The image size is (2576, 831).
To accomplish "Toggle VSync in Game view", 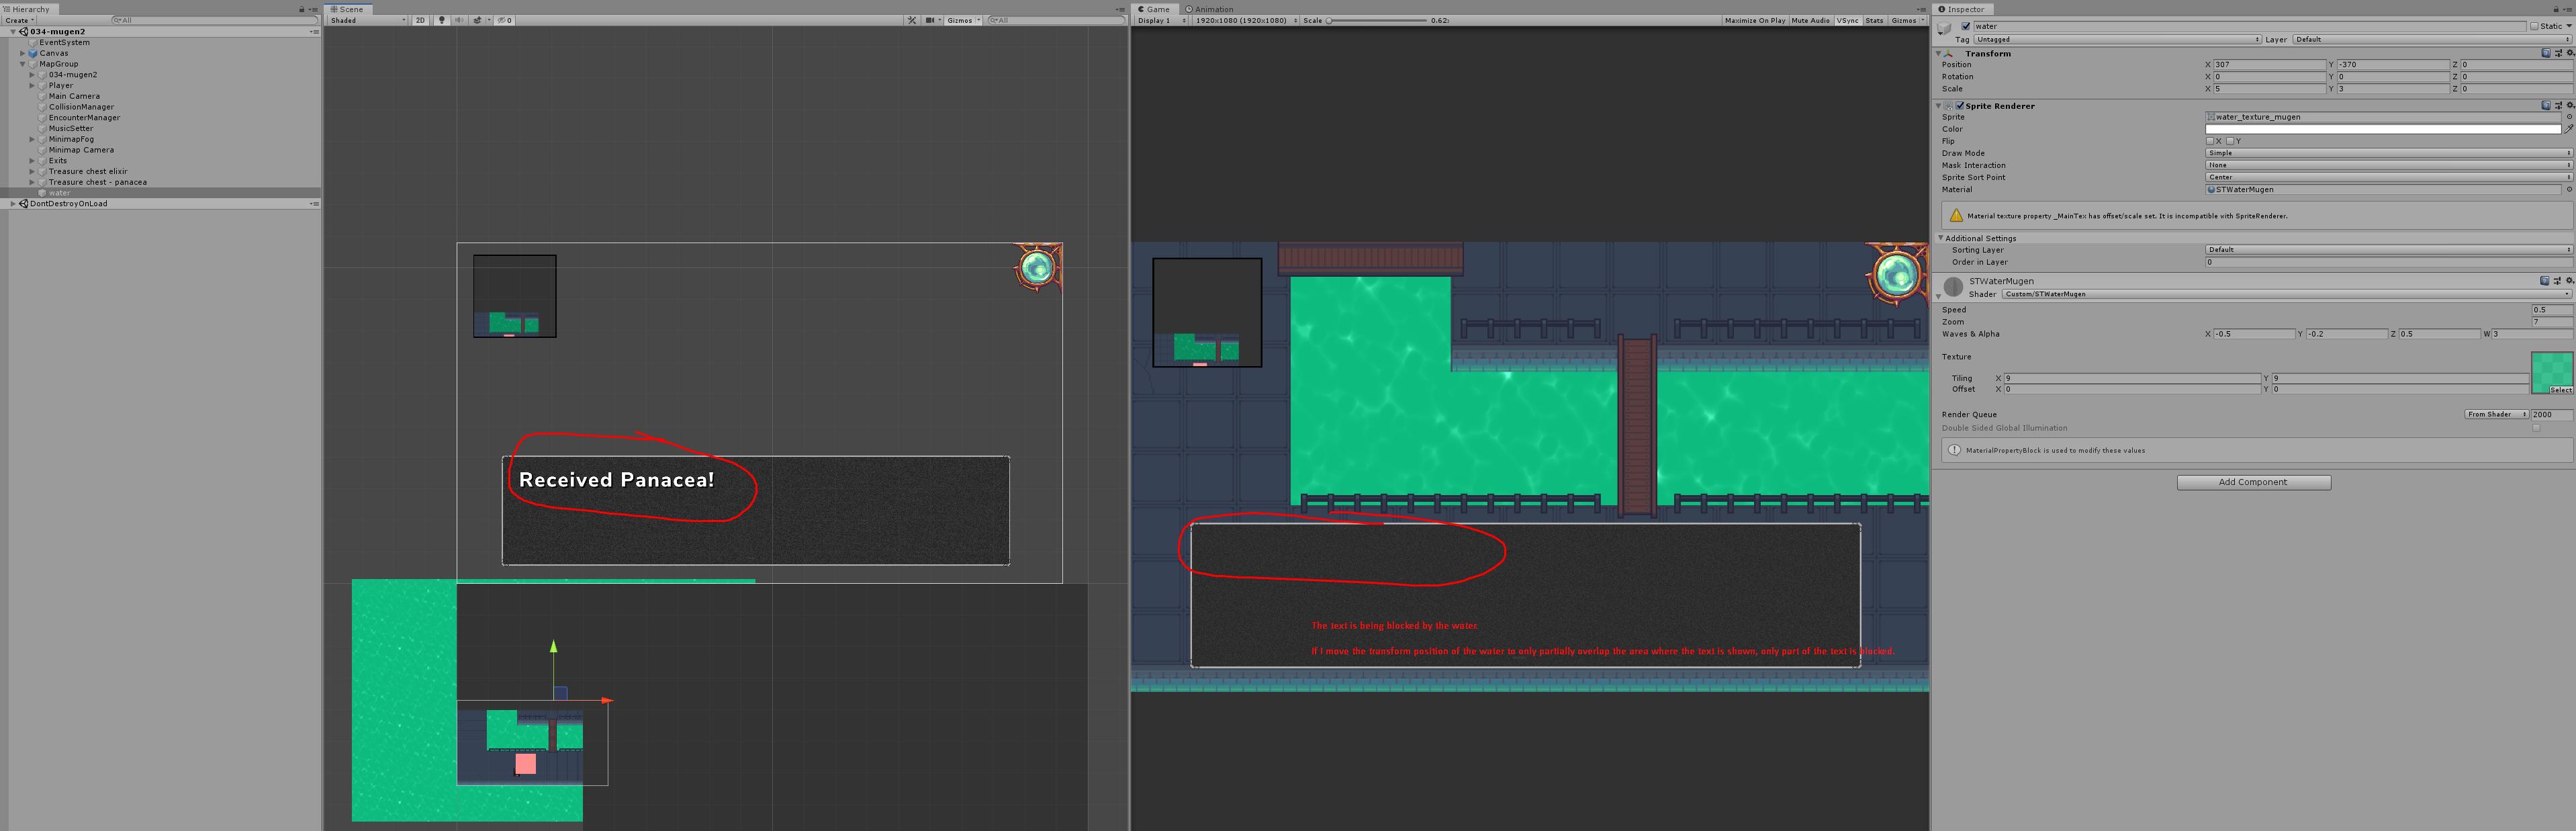I will tap(1849, 20).
